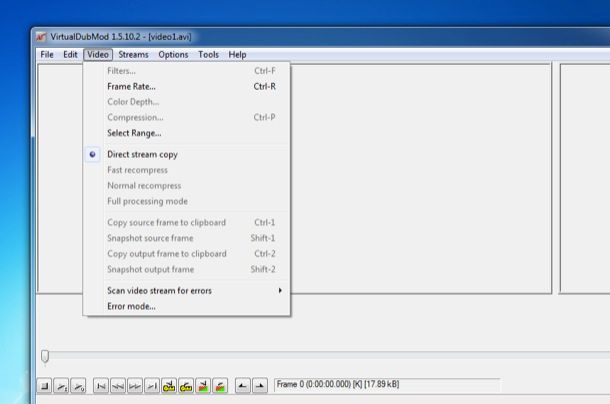Click the step backward icon
The image size is (610, 404).
click(118, 386)
